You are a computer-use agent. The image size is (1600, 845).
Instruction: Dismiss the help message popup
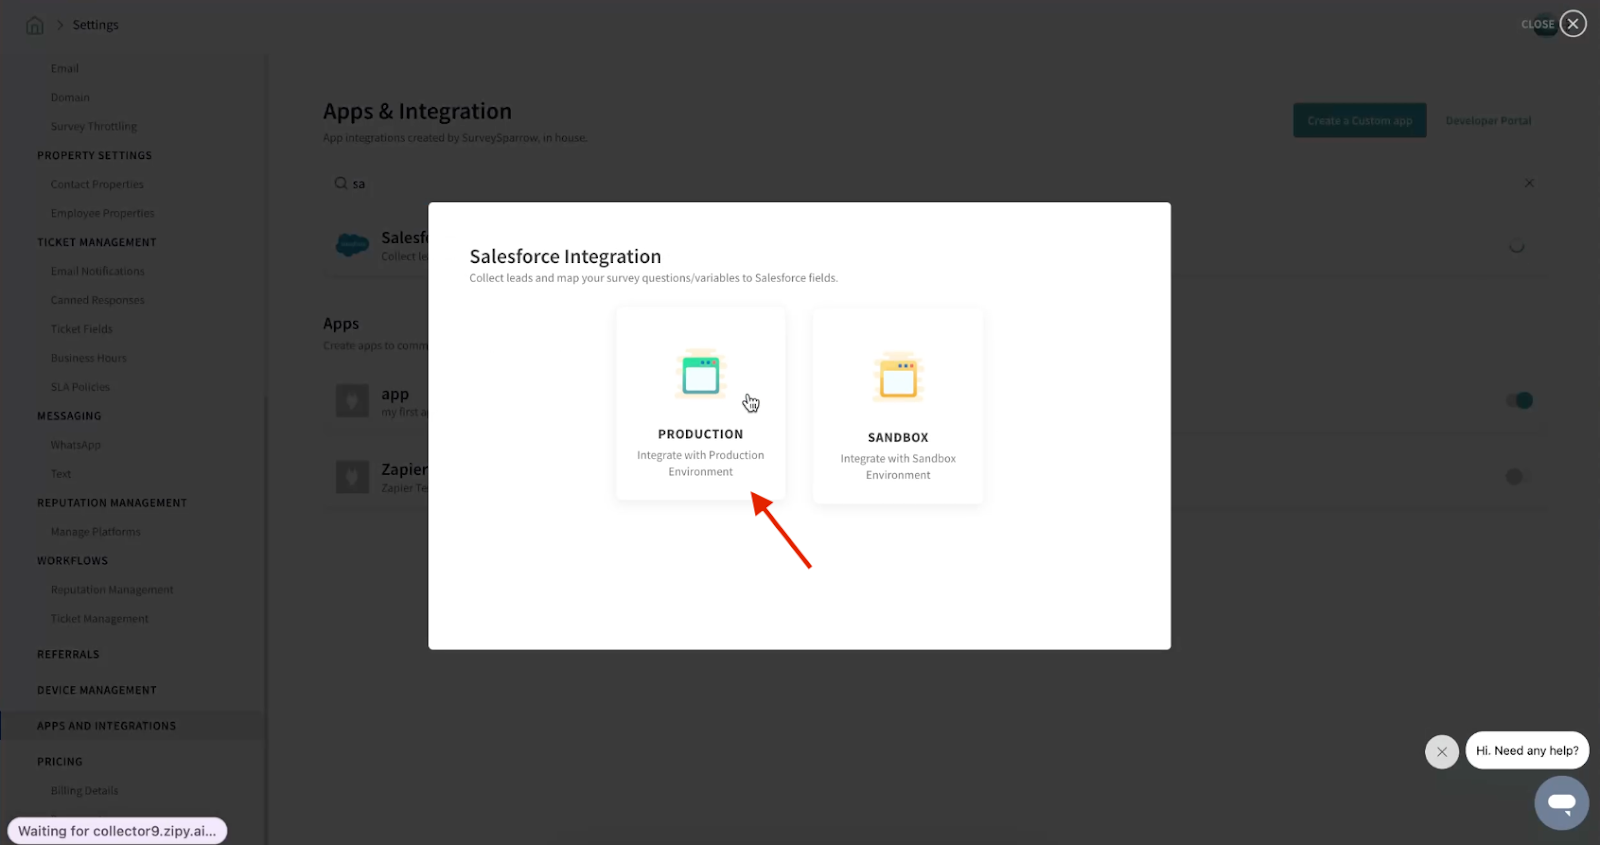tap(1441, 751)
